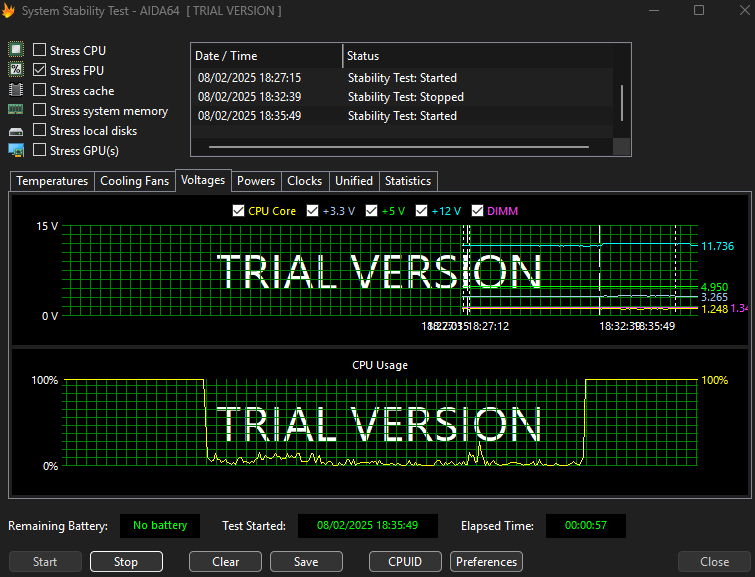Select the 18:35:49 Stability Test: Started row
This screenshot has height=577, width=755.
point(402,116)
